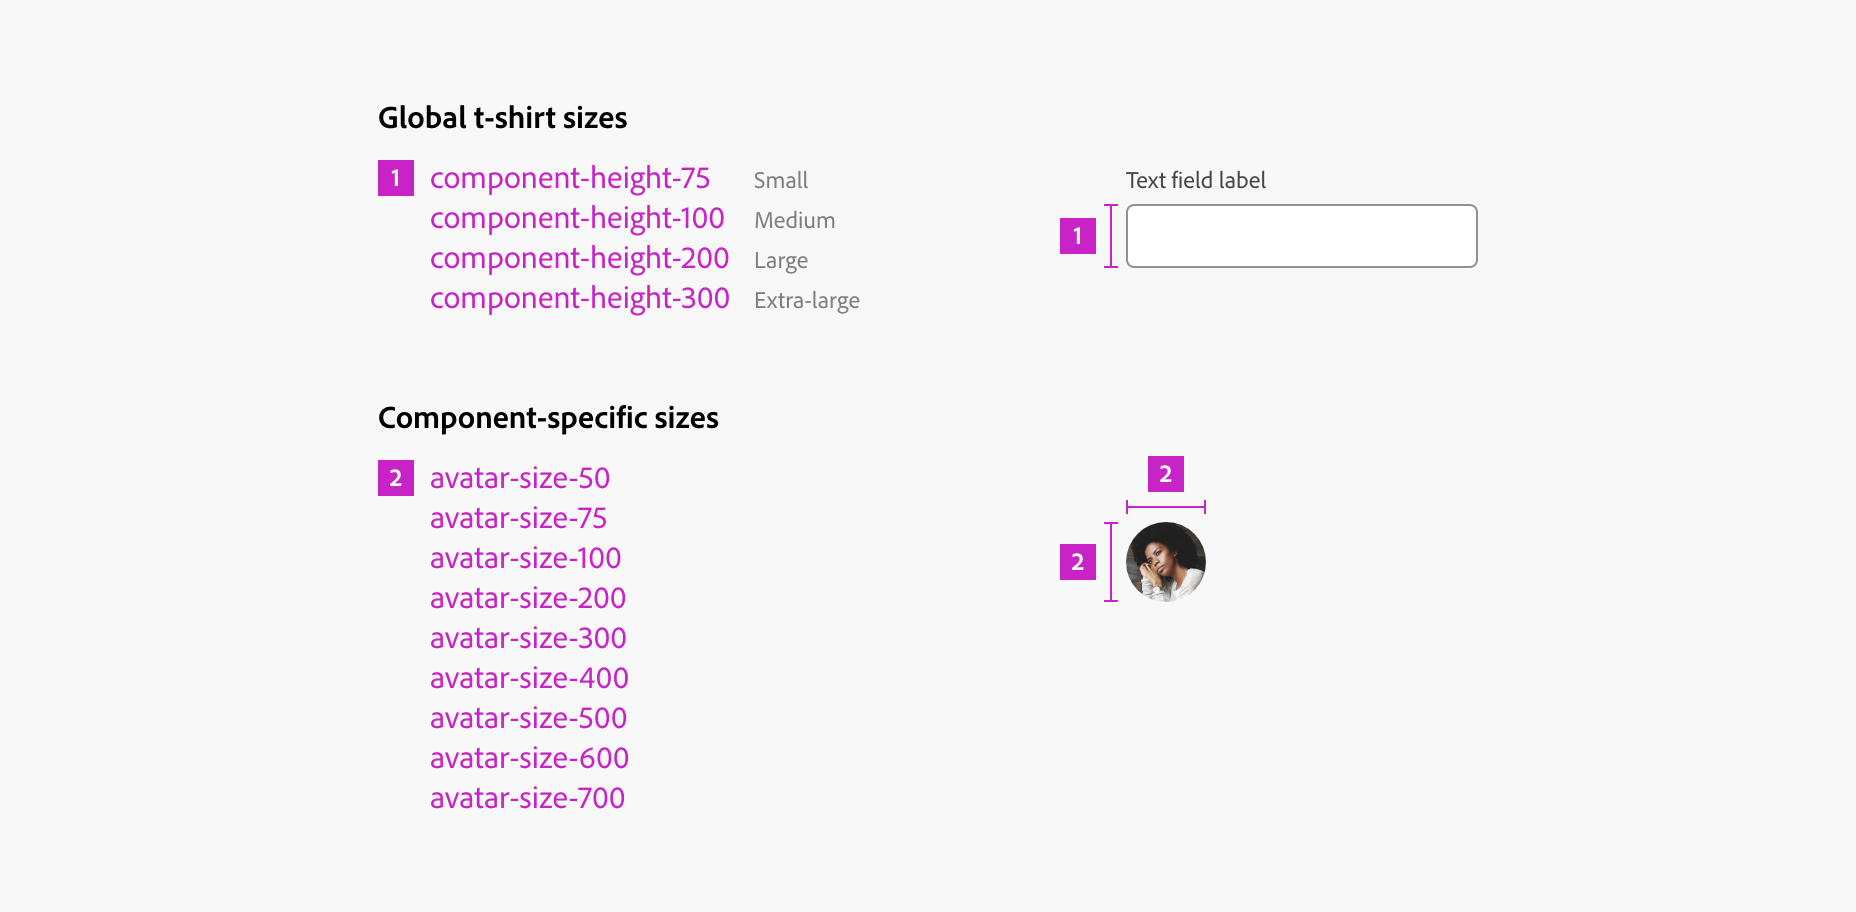Click the component-height-200 token
1856x912 pixels.
(x=579, y=258)
